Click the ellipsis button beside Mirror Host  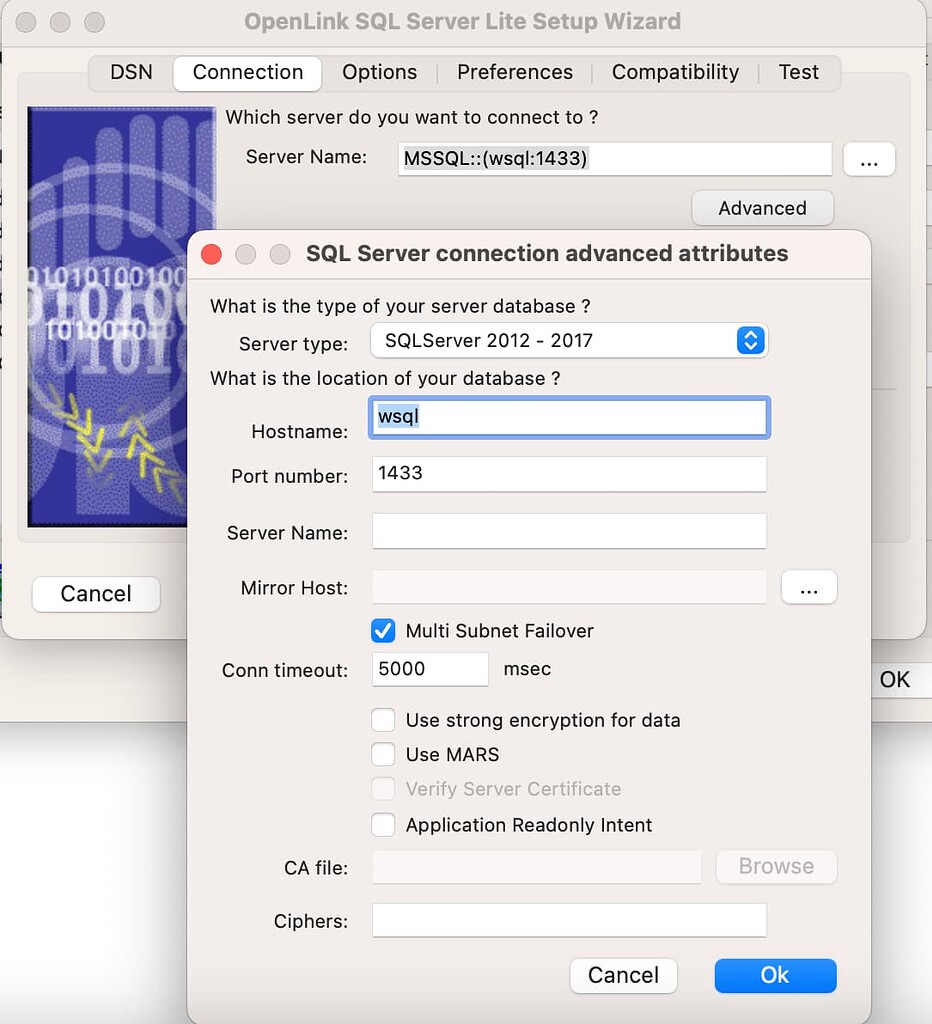point(809,587)
